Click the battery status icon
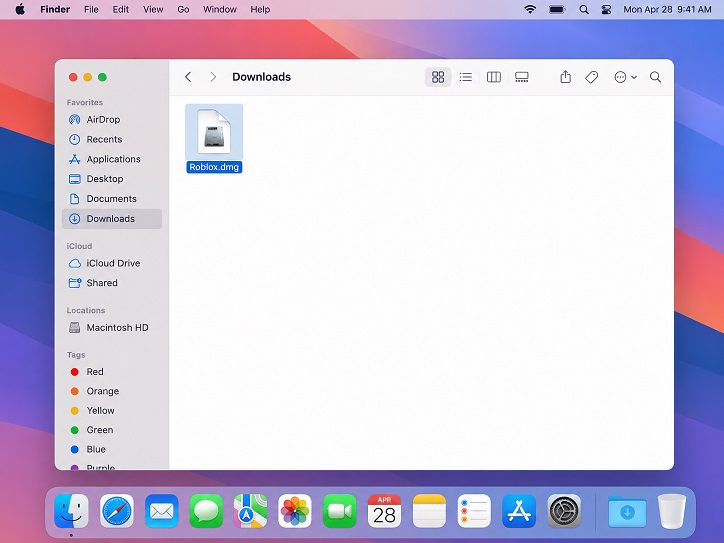This screenshot has width=724, height=543. pyautogui.click(x=557, y=9)
